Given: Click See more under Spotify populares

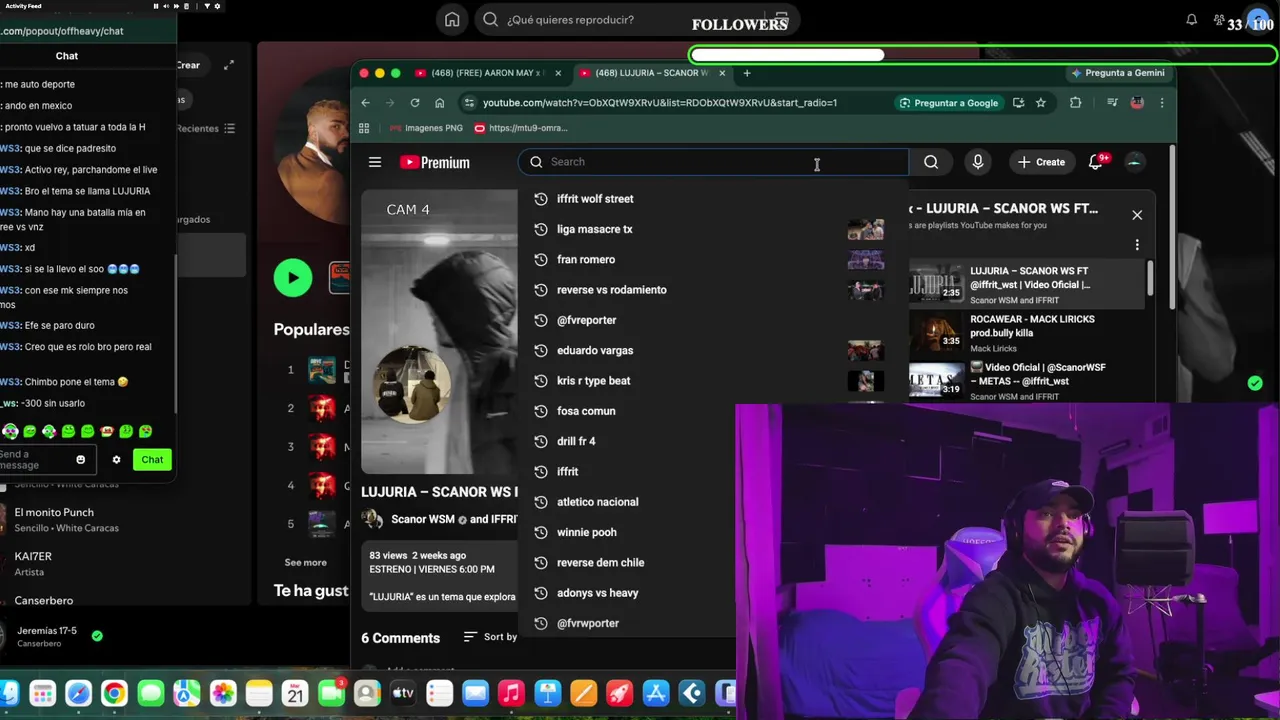Looking at the screenshot, I should pos(305,563).
